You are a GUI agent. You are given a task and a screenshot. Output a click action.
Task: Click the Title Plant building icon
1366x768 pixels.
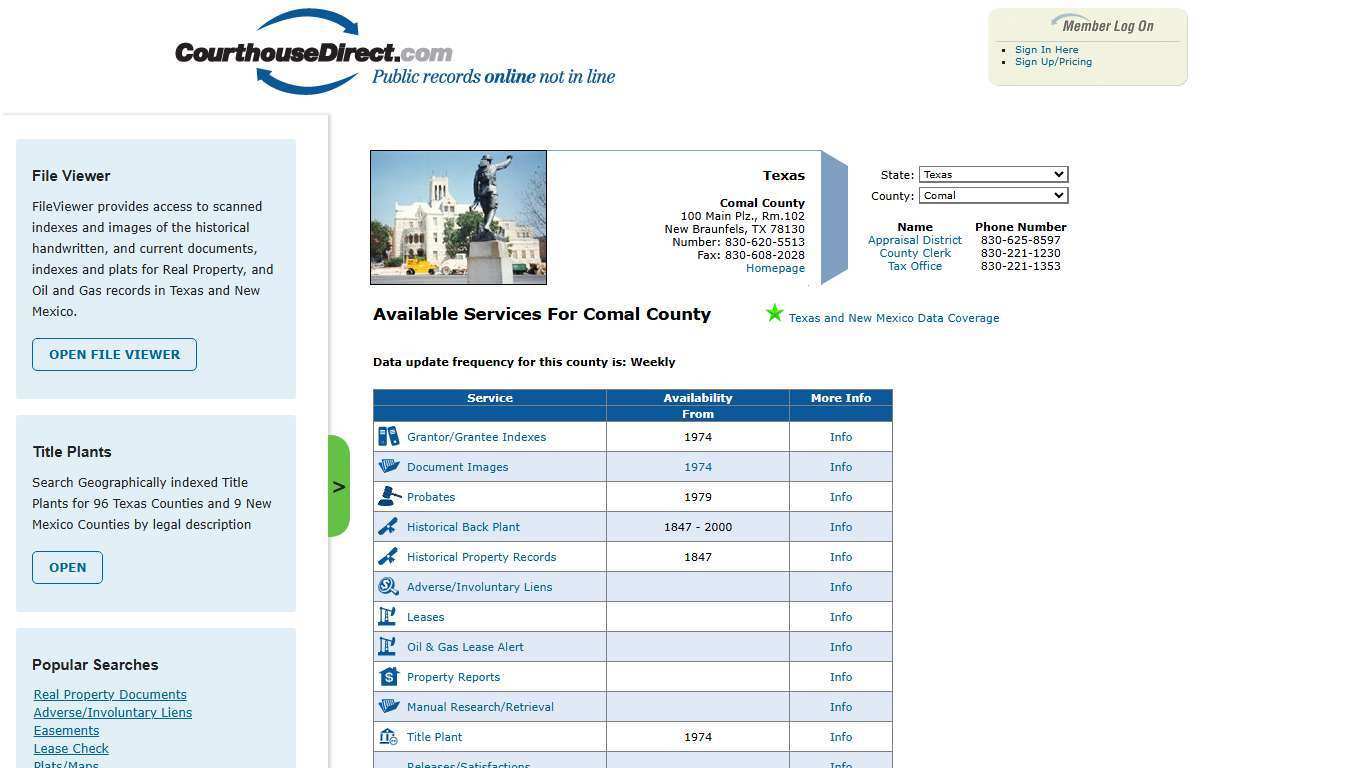pos(389,736)
